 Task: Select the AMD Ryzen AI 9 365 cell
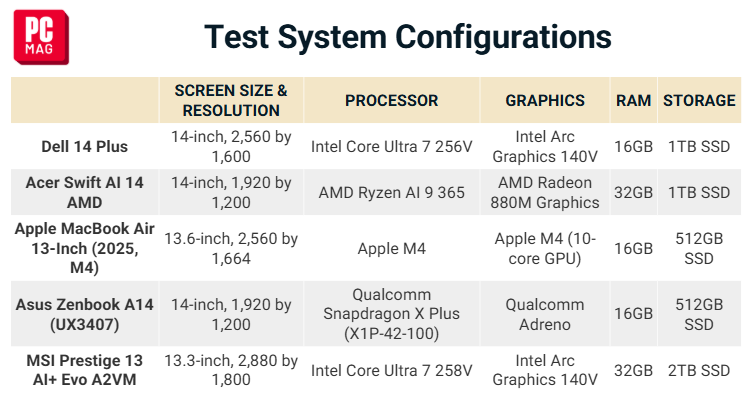click(x=392, y=192)
